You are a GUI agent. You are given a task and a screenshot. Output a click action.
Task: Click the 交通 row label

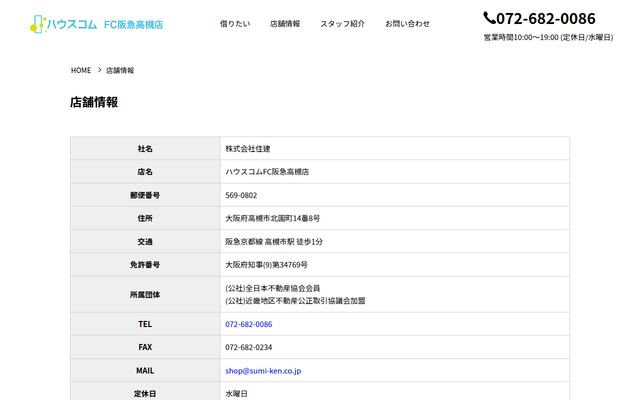tap(145, 242)
